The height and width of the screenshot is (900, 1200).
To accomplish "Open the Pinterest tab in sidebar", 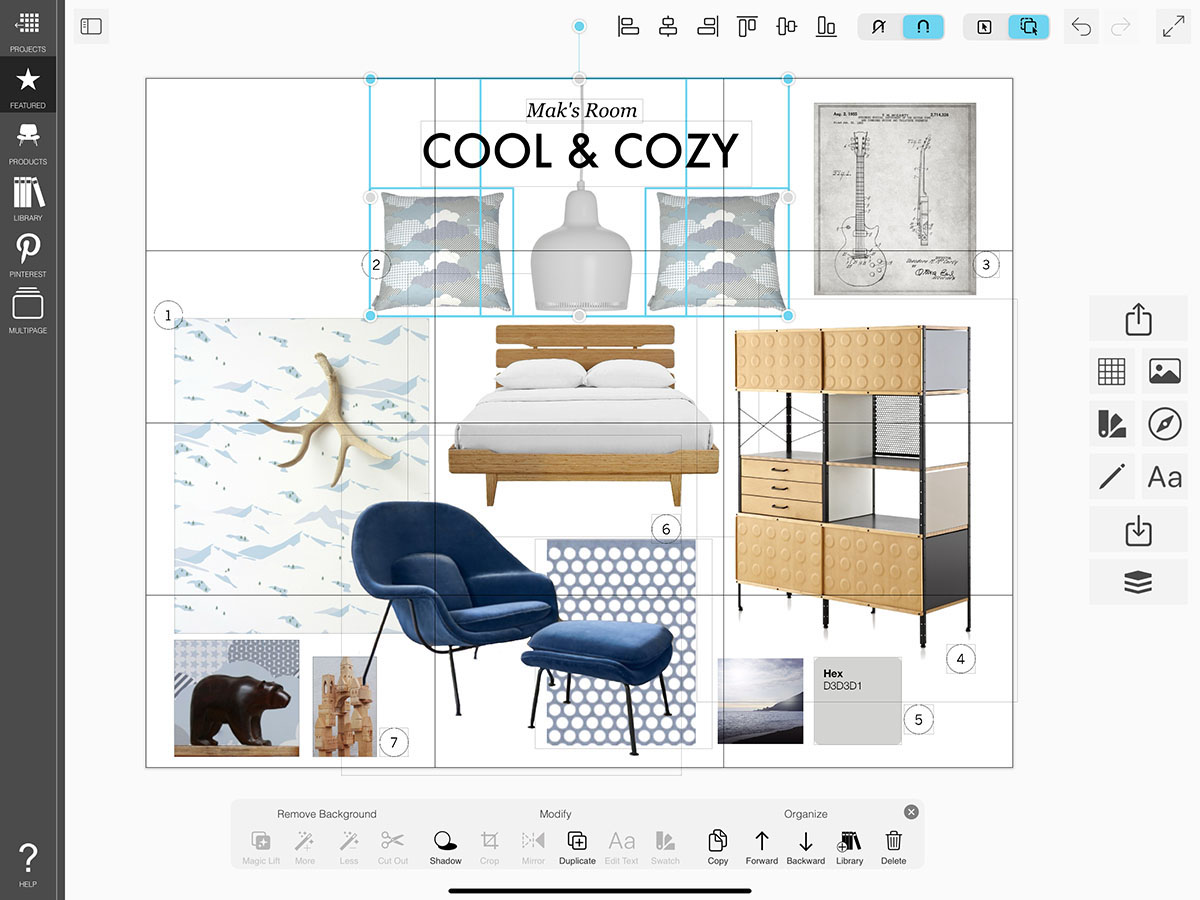I will pyautogui.click(x=28, y=255).
